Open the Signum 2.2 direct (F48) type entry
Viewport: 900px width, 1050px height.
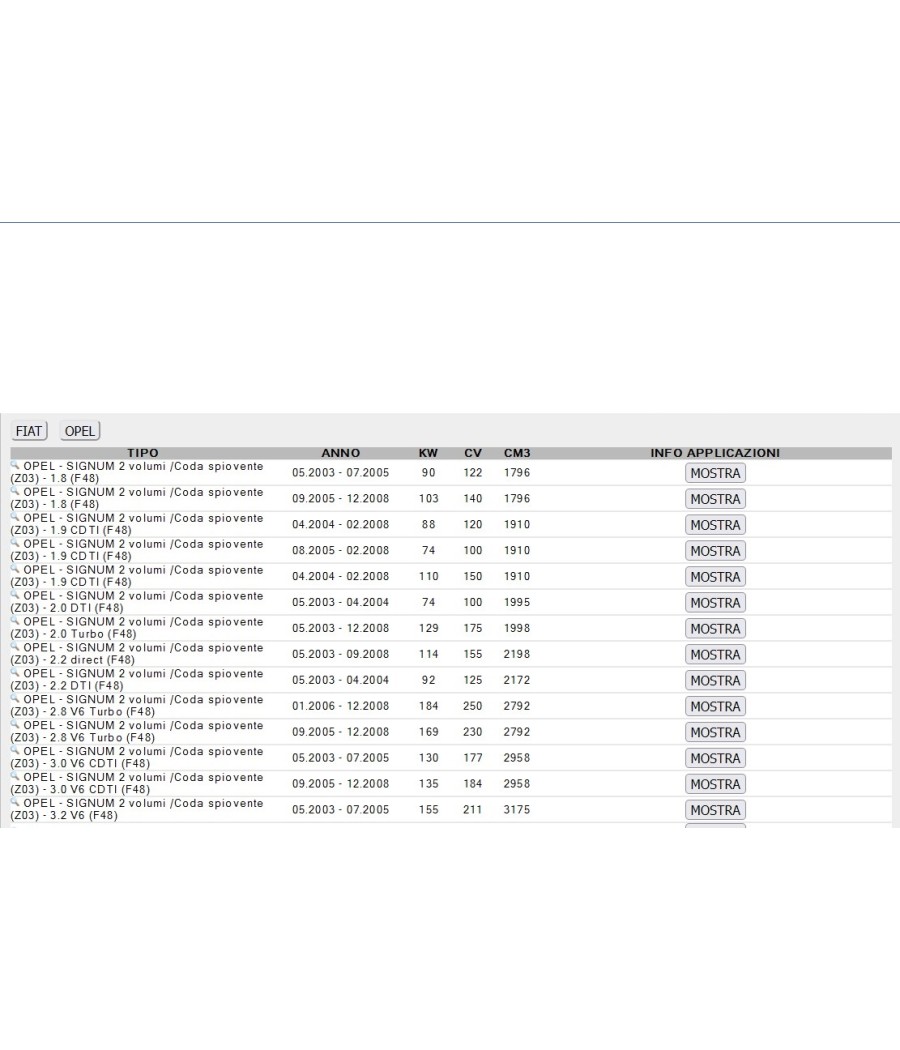(137, 654)
